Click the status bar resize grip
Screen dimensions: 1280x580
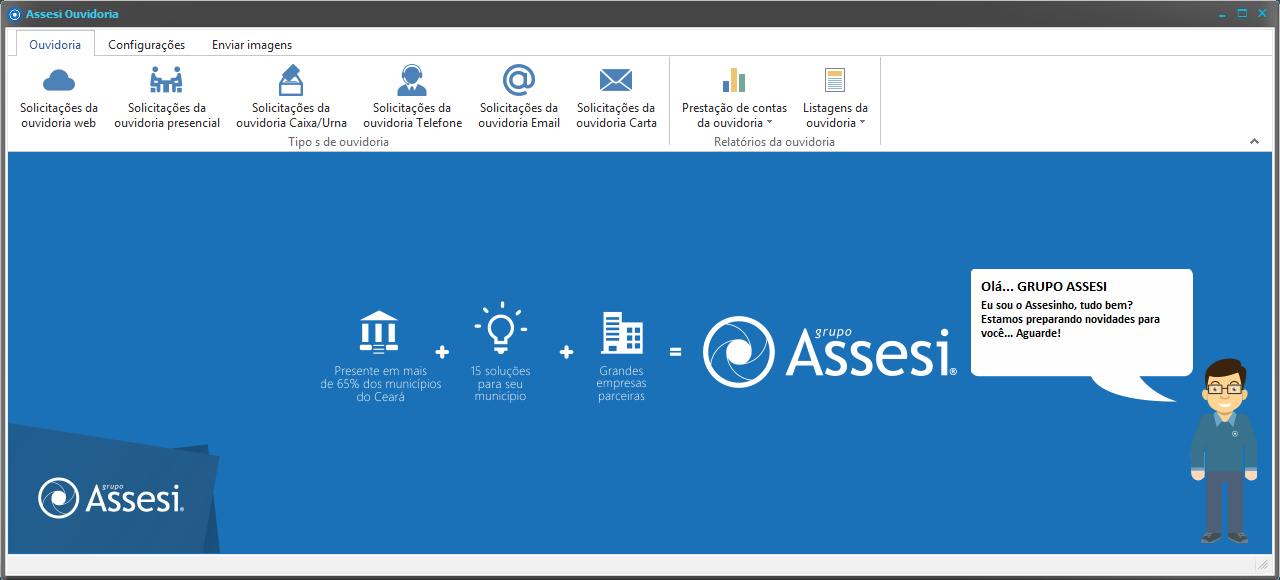point(1263,566)
